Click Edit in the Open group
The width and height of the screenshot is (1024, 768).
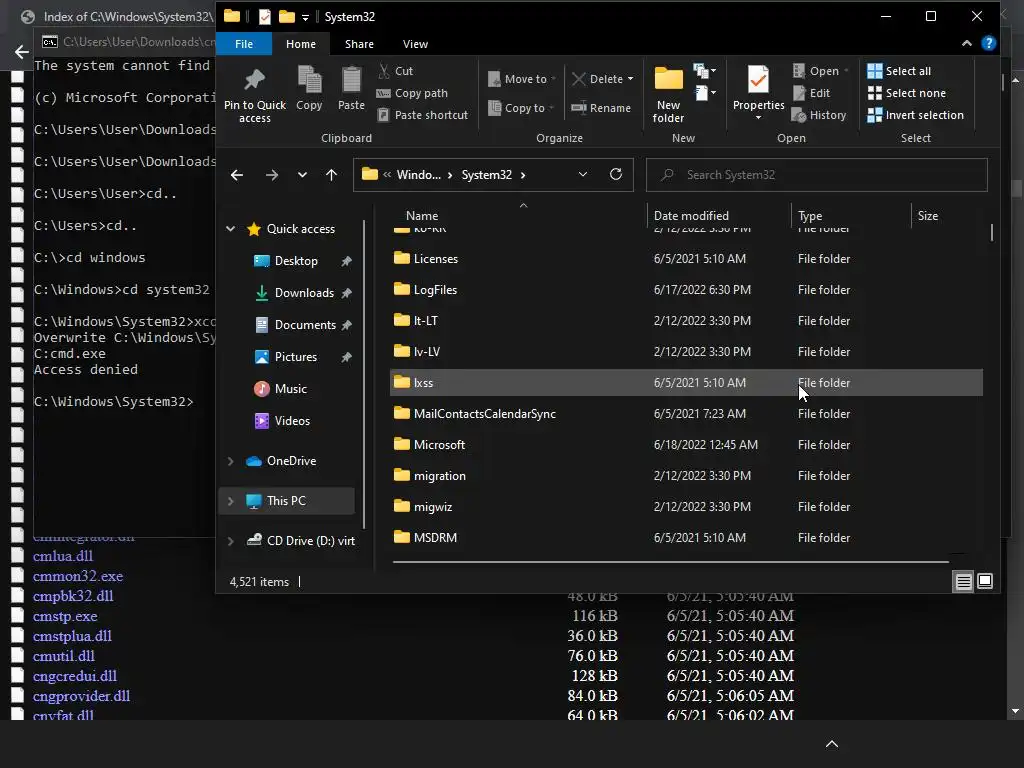(811, 93)
